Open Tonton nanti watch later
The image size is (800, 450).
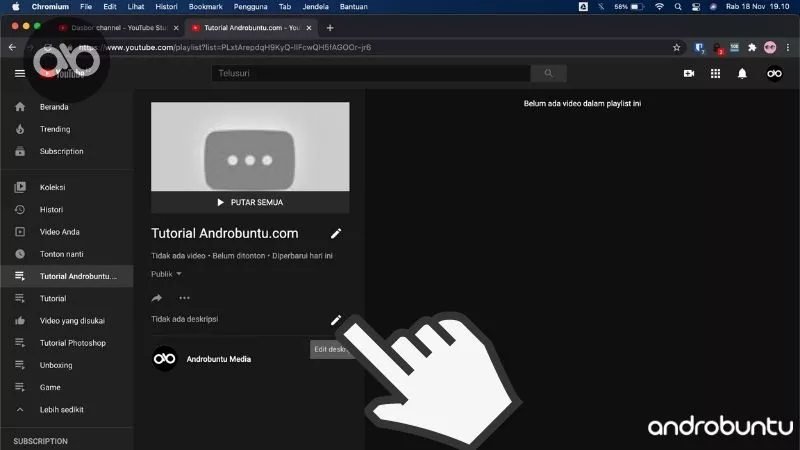[67, 254]
